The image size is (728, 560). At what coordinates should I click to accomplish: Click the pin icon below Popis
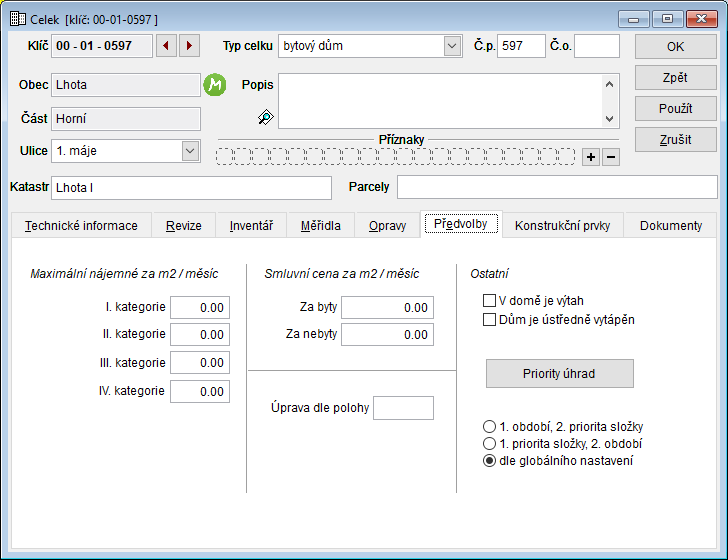264,118
